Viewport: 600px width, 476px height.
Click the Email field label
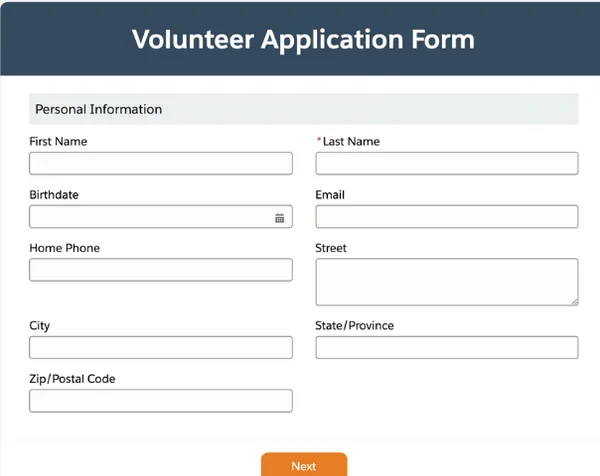330,195
